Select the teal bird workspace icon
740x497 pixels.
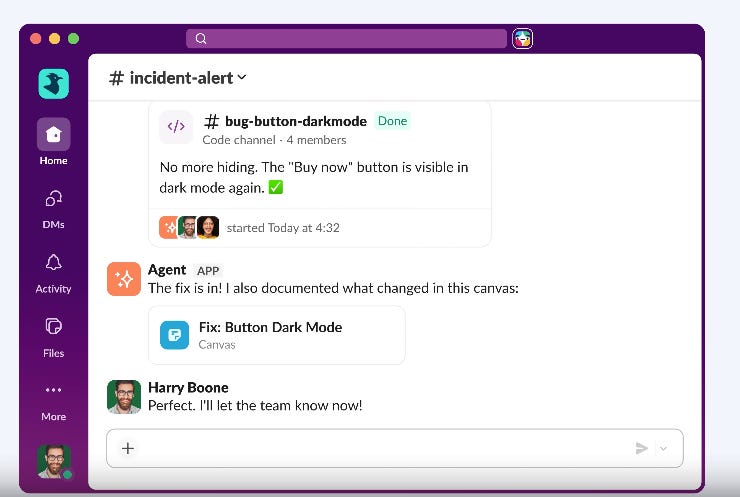tap(53, 84)
